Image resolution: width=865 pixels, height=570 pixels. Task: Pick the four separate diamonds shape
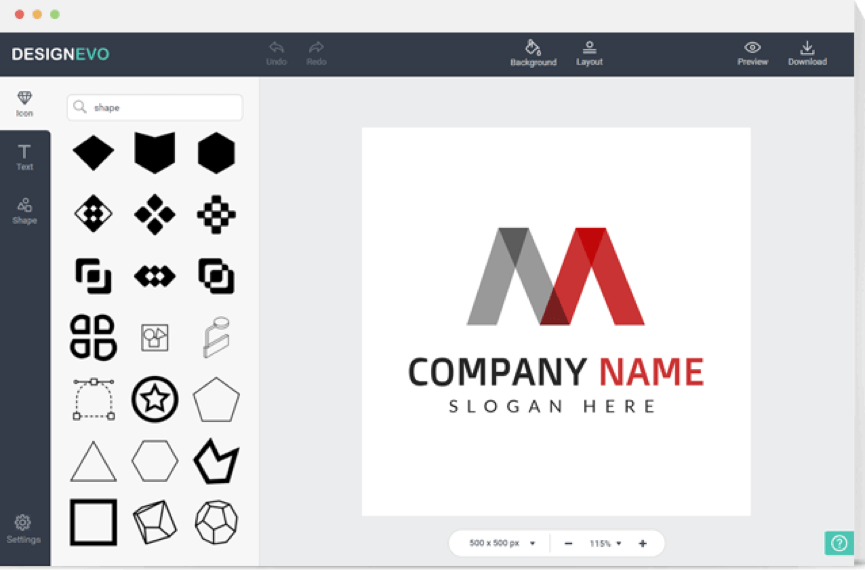coord(155,214)
